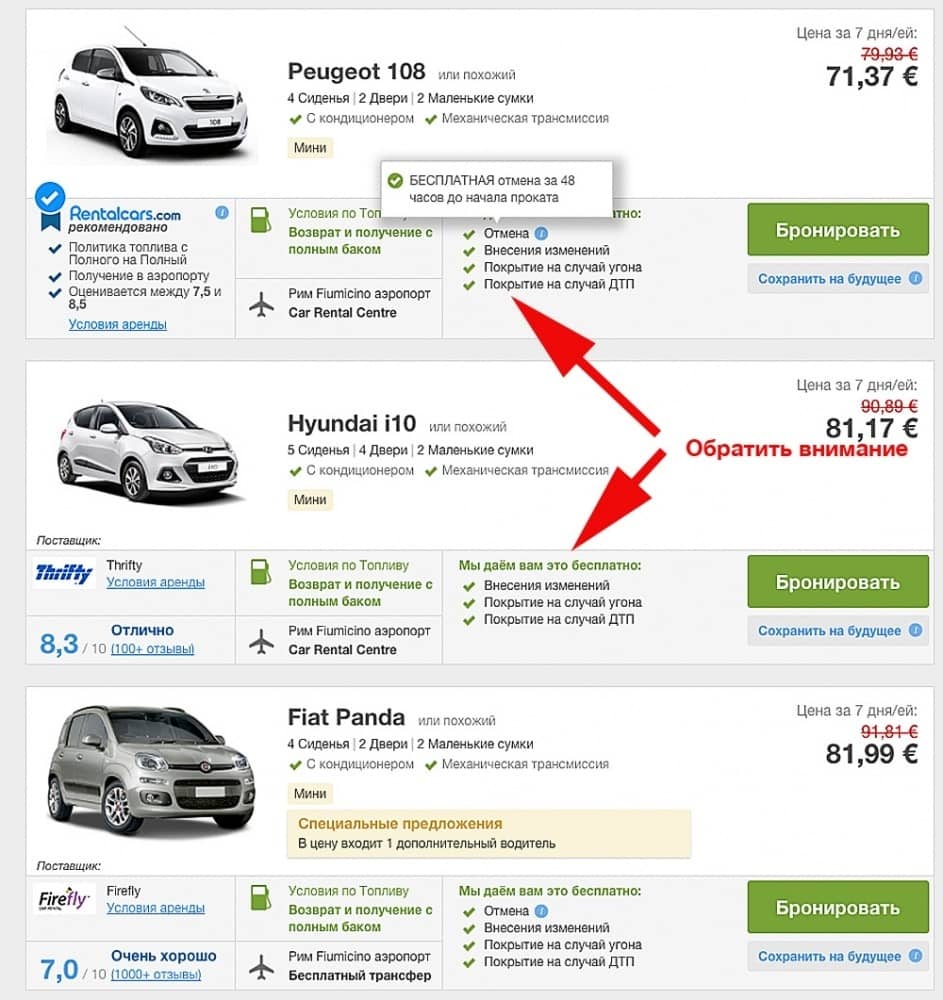Book the Fiat Panda with Бронировать
The height and width of the screenshot is (1000, 943).
(838, 907)
